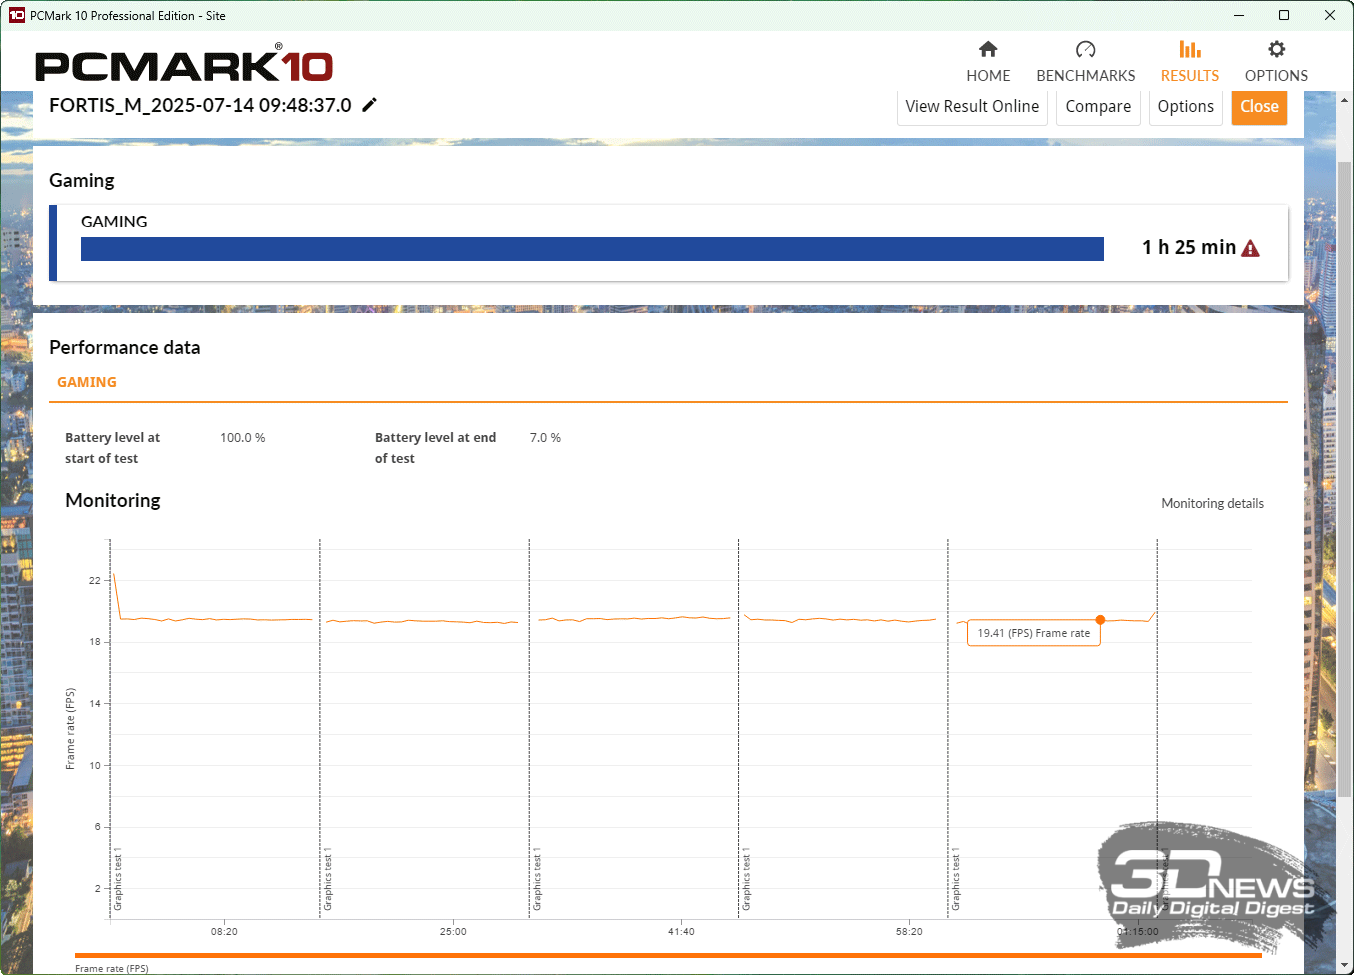Click the PCMark 10 app icon in title bar

click(x=16, y=15)
